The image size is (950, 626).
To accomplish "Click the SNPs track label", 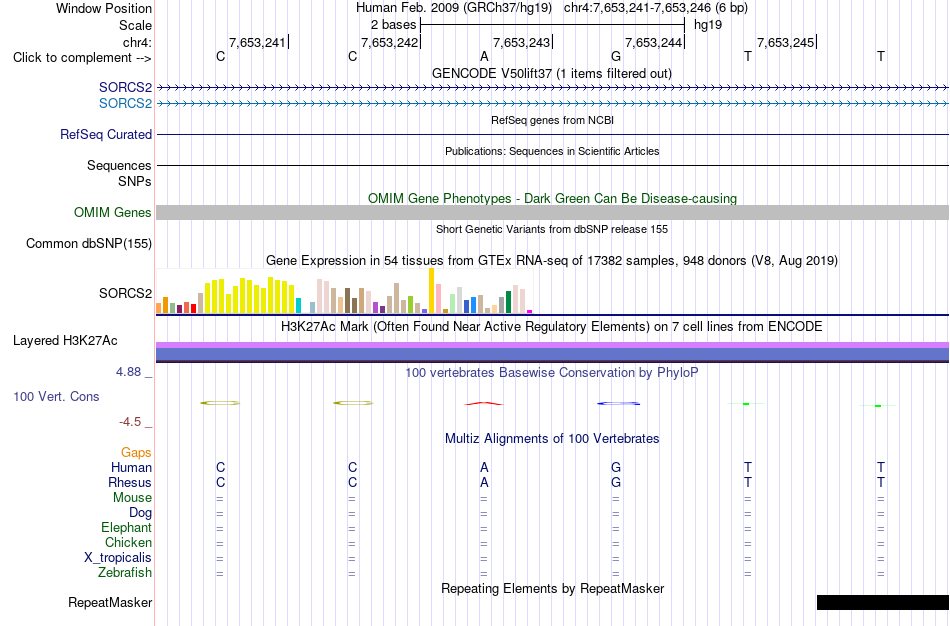I will tap(135, 181).
